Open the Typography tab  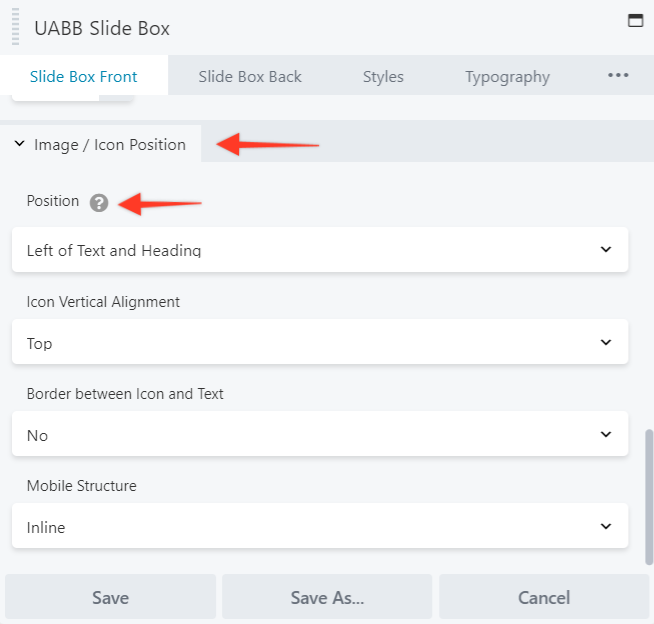(507, 76)
